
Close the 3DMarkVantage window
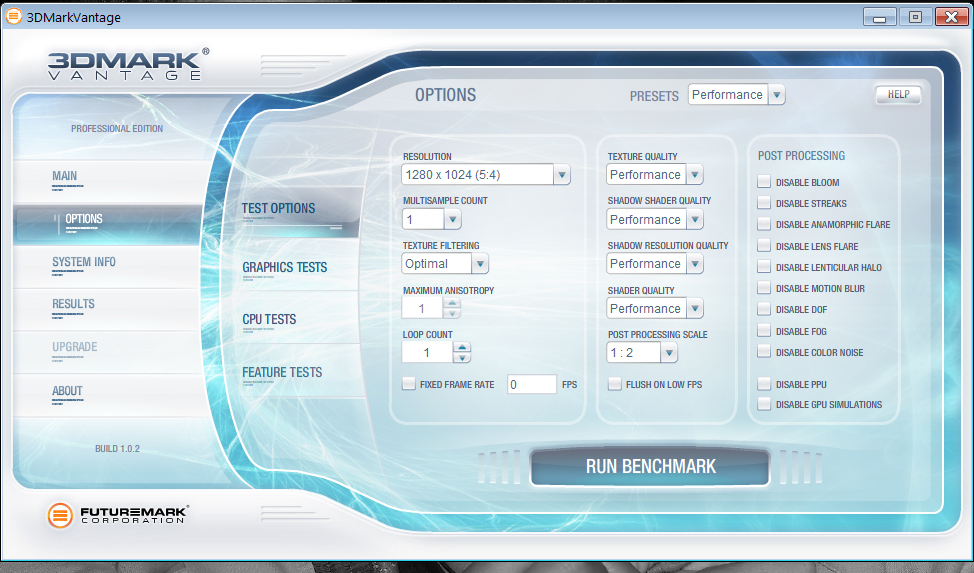[x=952, y=17]
